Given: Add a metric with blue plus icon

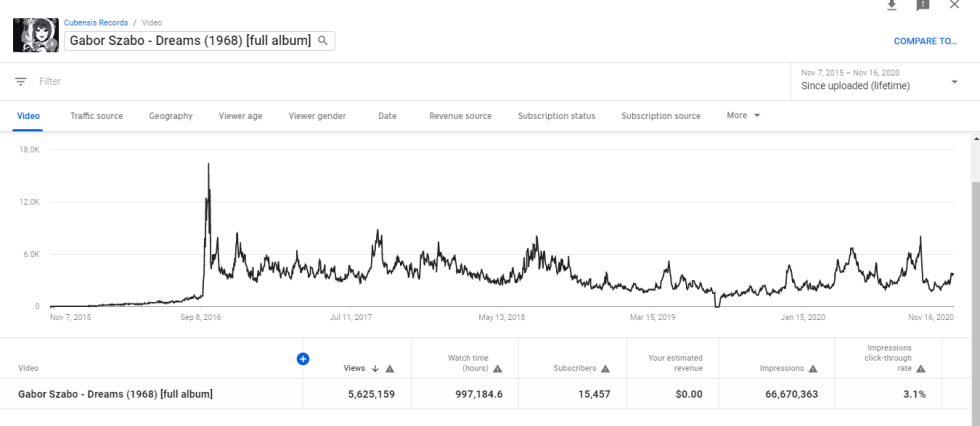Looking at the screenshot, I should click(302, 359).
